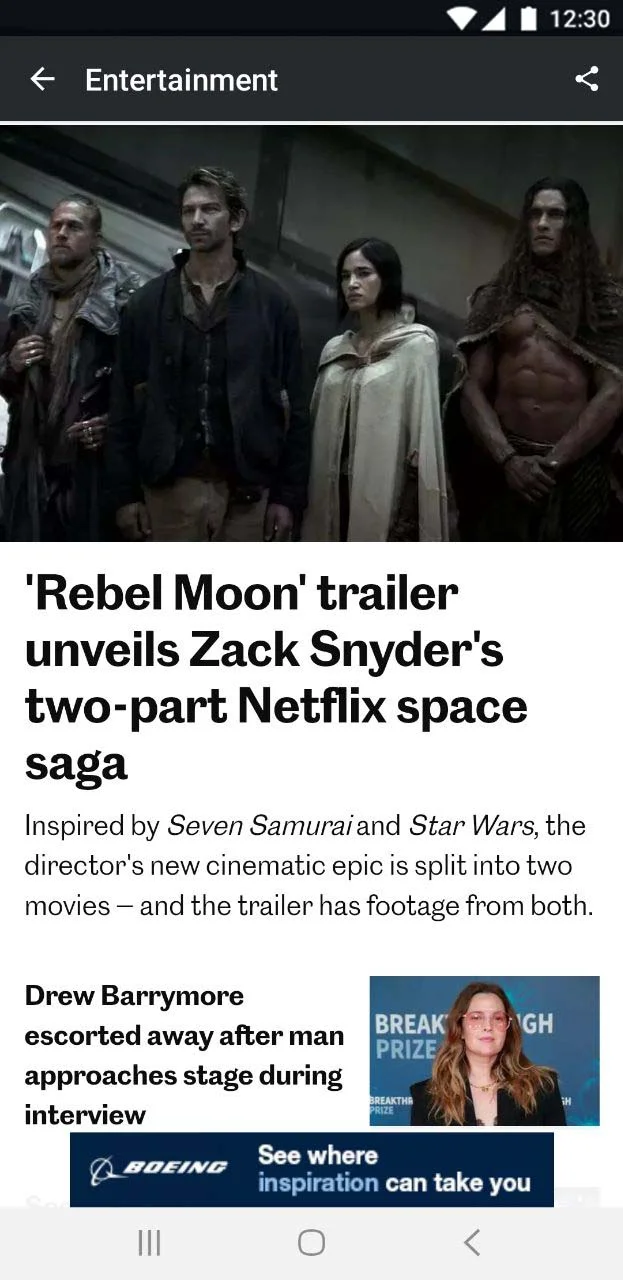Open Android recent apps button
The image size is (623, 1280).
point(149,1242)
